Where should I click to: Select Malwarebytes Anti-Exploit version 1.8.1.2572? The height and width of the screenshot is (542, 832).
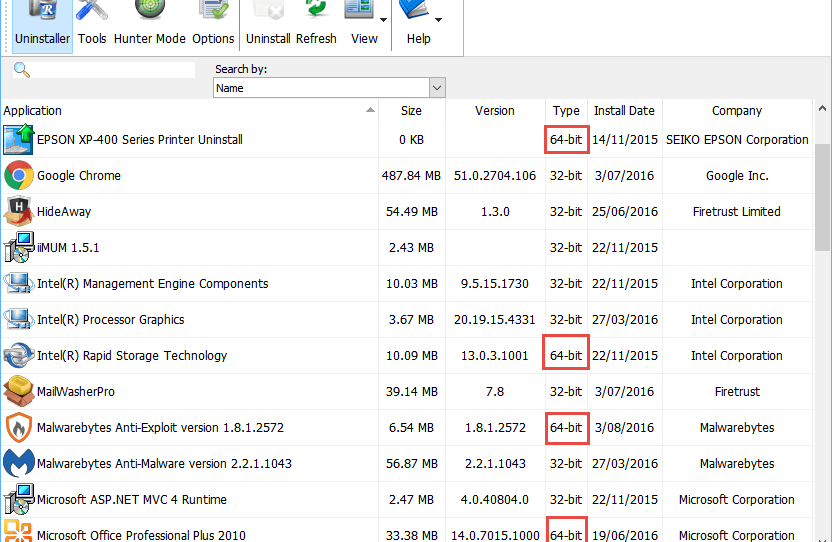pyautogui.click(x=160, y=427)
